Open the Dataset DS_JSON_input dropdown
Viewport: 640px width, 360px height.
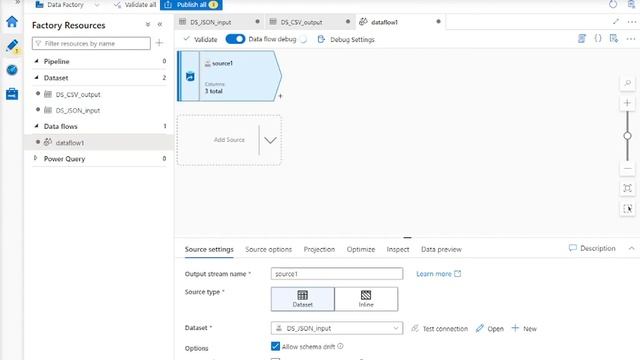coord(337,328)
